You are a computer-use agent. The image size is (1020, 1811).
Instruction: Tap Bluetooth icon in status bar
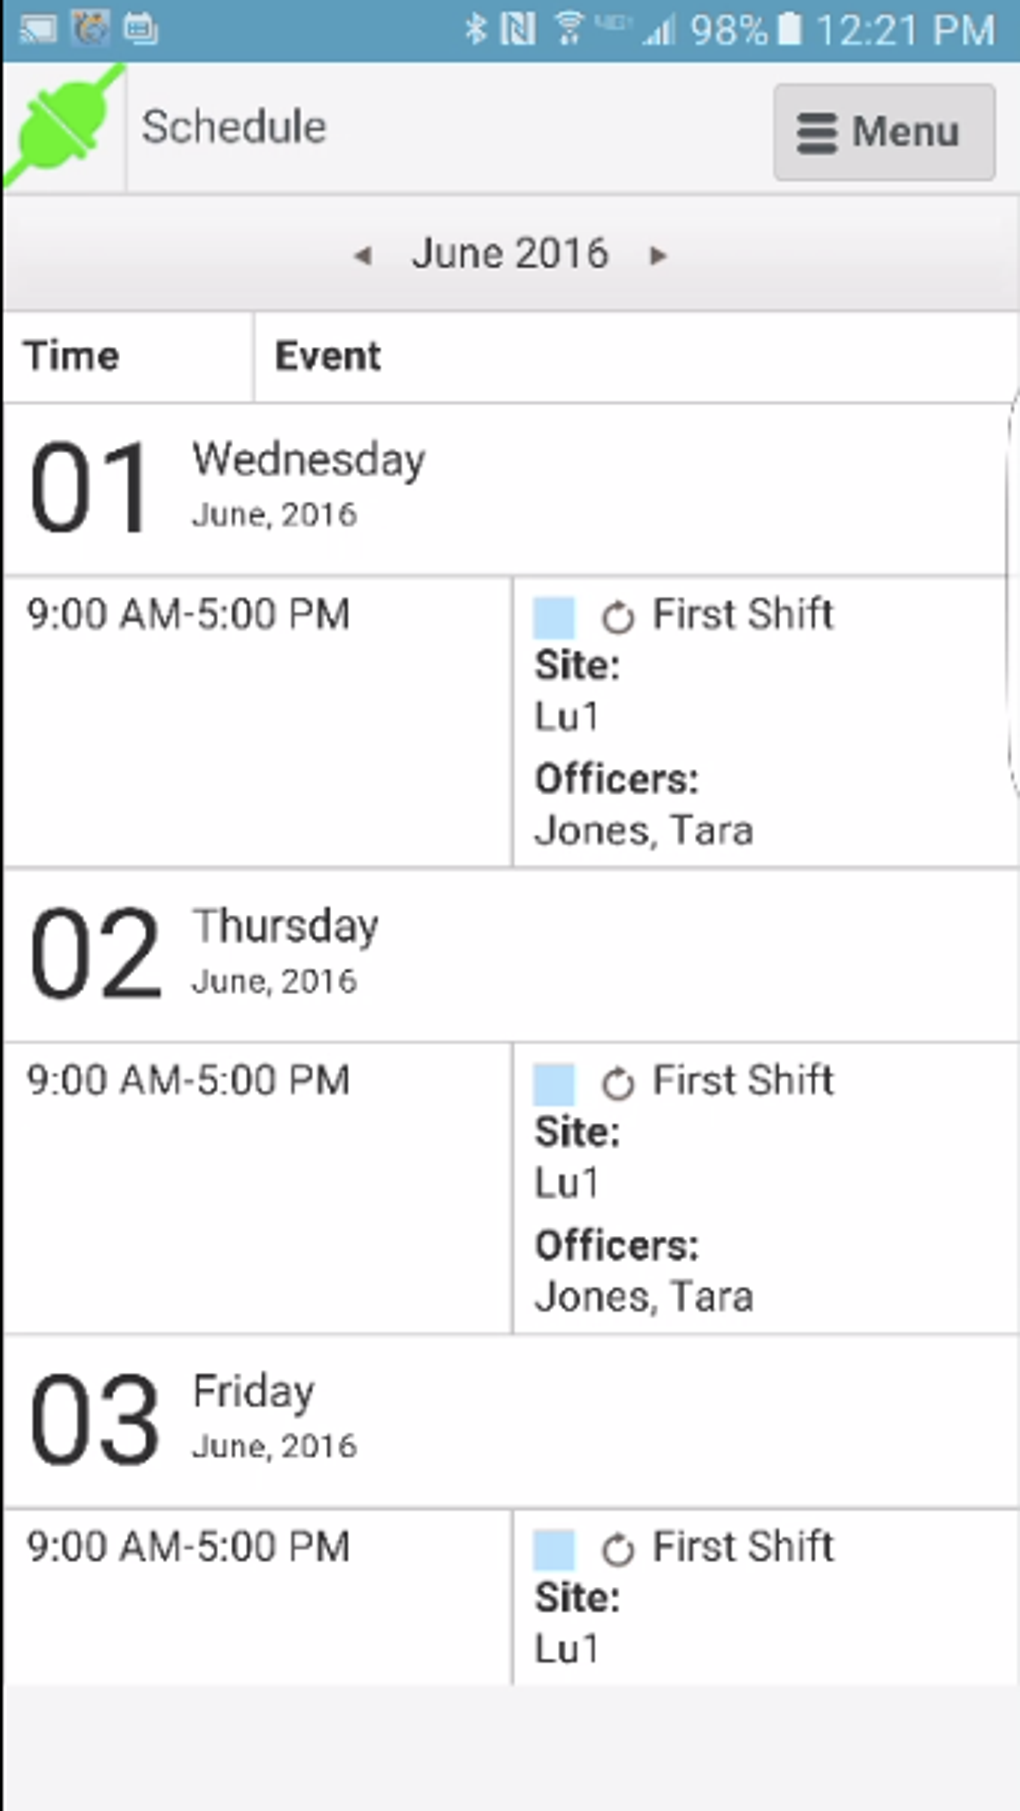(x=475, y=29)
